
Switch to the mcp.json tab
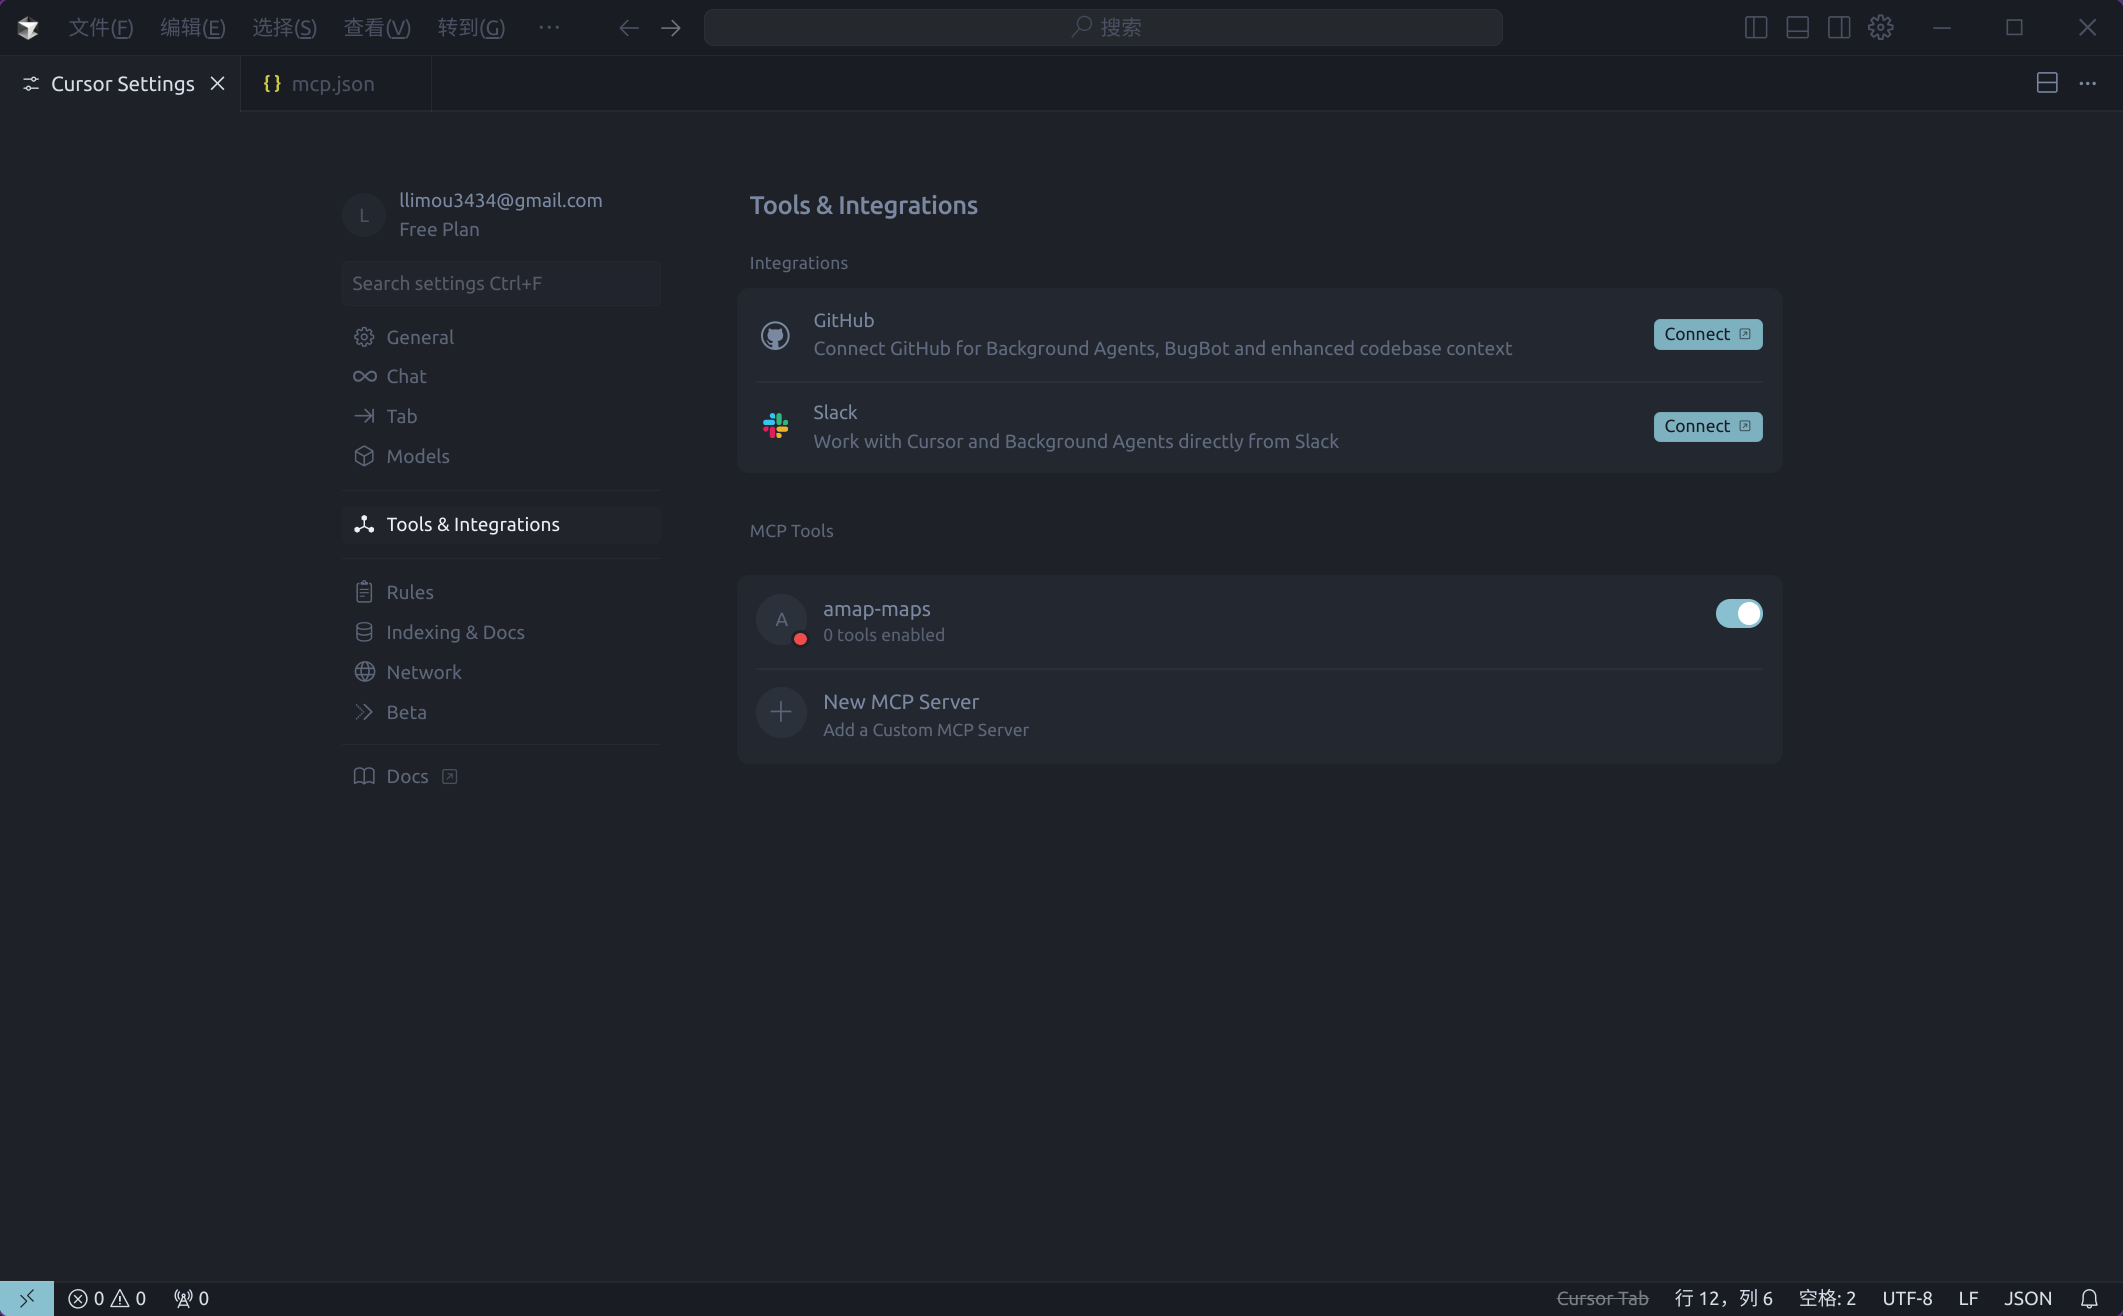332,84
